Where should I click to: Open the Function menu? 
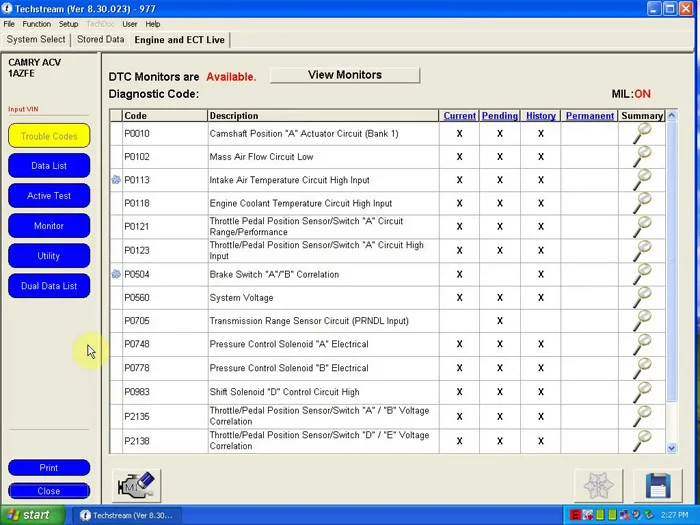[37, 24]
